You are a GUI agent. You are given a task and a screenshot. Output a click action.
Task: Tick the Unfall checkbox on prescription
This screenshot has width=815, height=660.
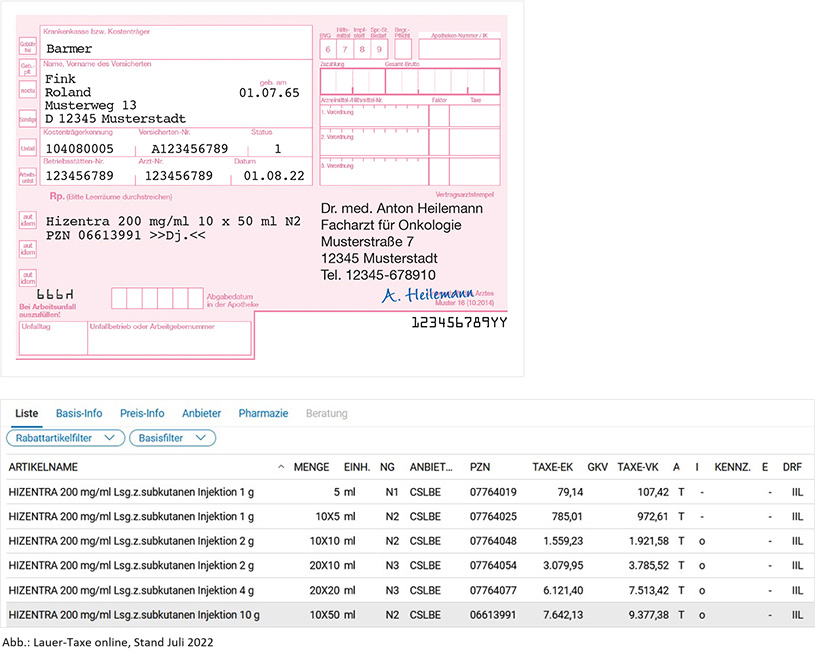[28, 148]
